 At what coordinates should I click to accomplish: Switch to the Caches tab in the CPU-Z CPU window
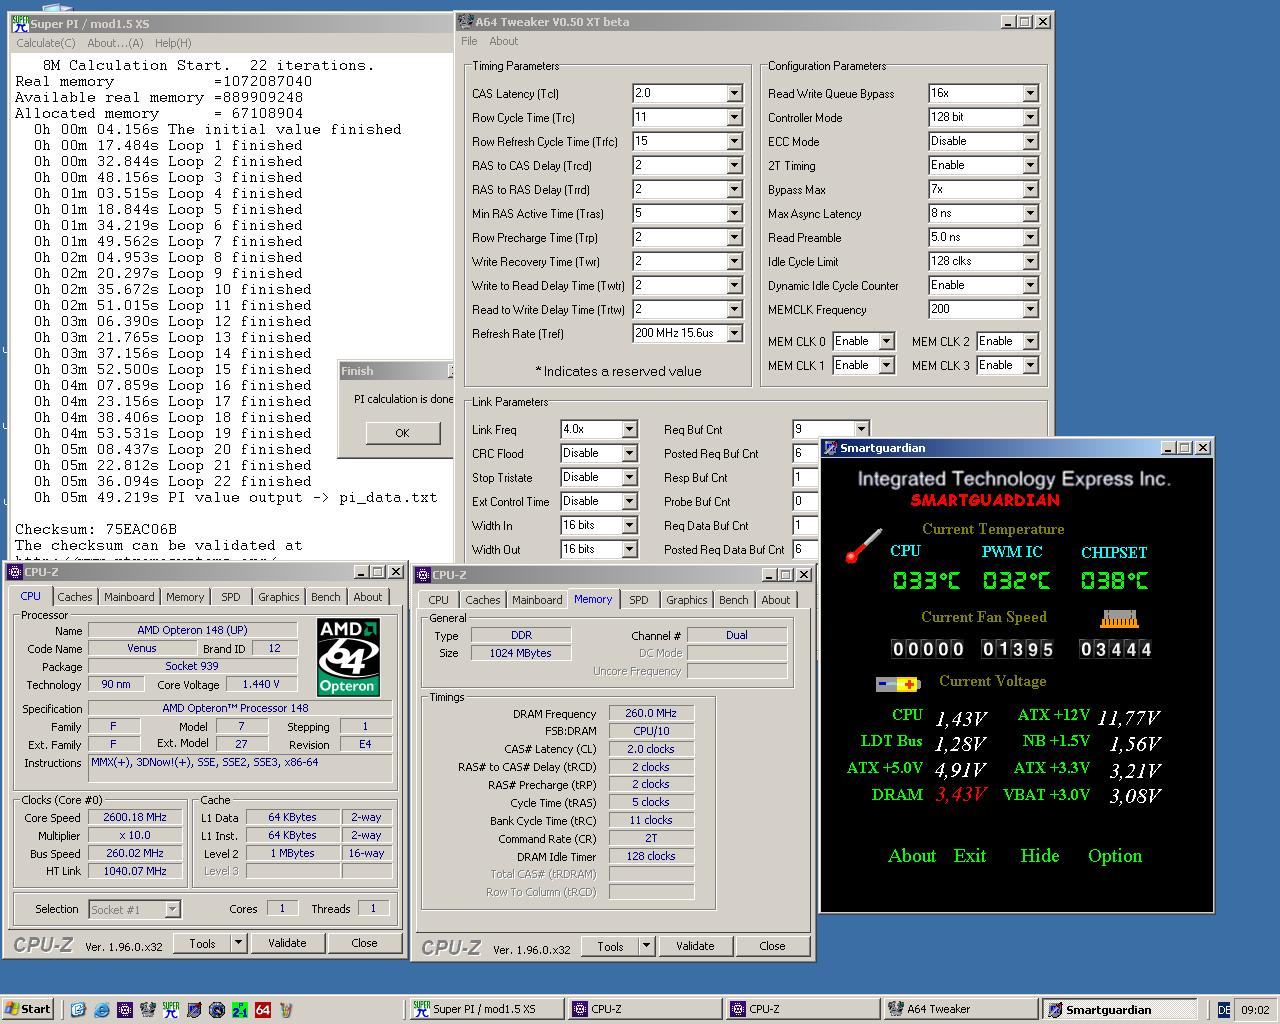coord(75,597)
